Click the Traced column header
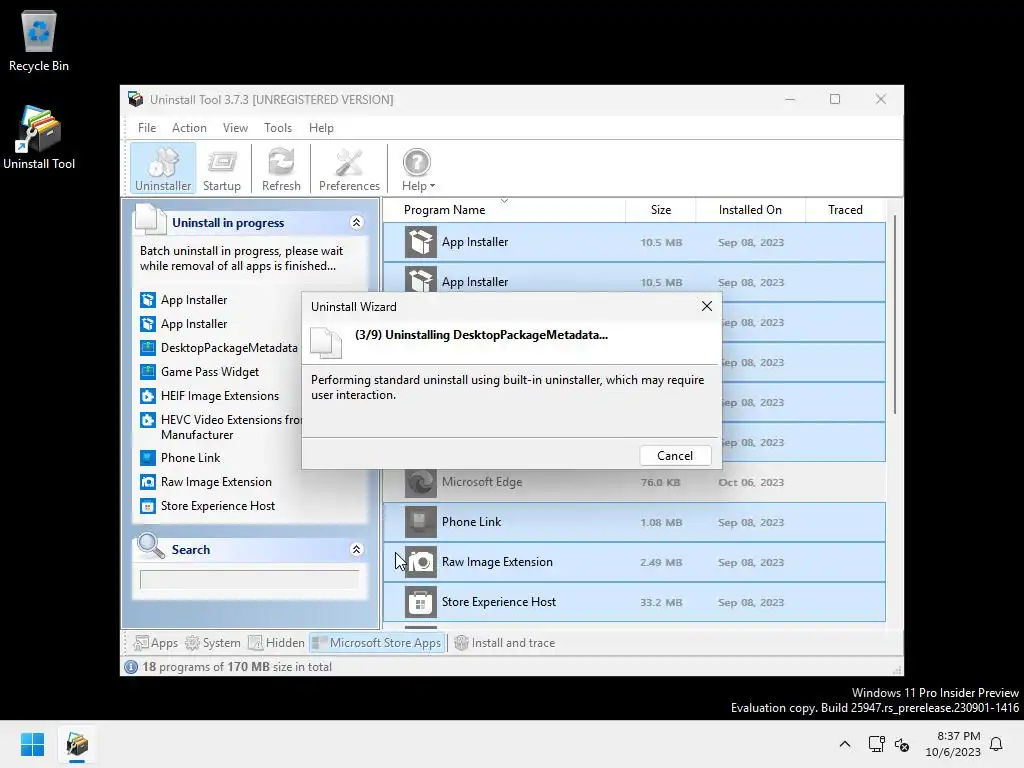The width and height of the screenshot is (1024, 768). coord(845,210)
